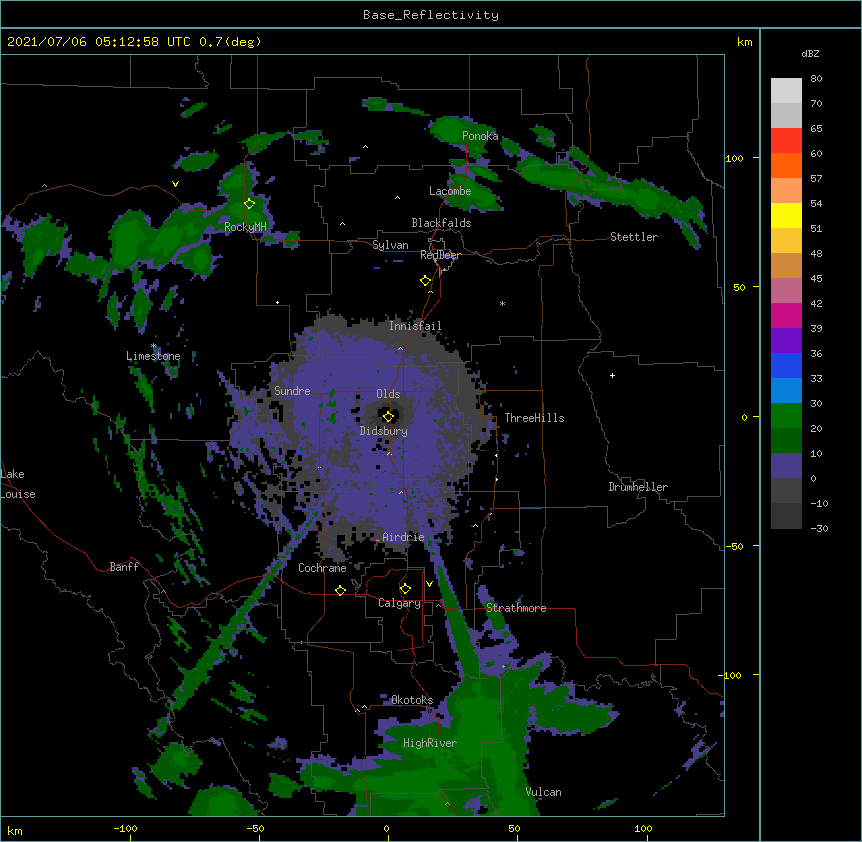The width and height of the screenshot is (862, 842).
Task: Click the yellow 51 dBZ legend swatch
Action: point(786,215)
